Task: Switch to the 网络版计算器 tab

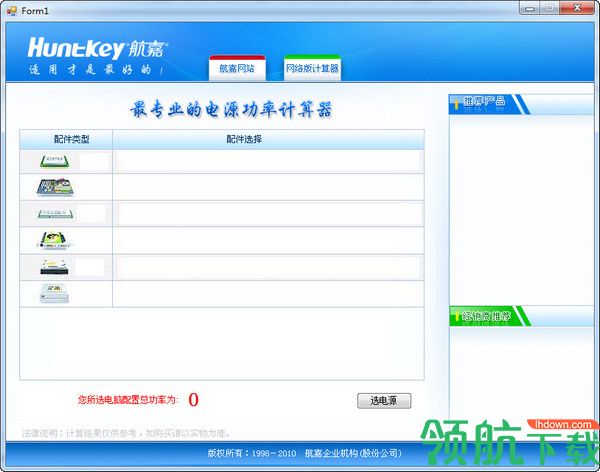Action: [x=312, y=69]
